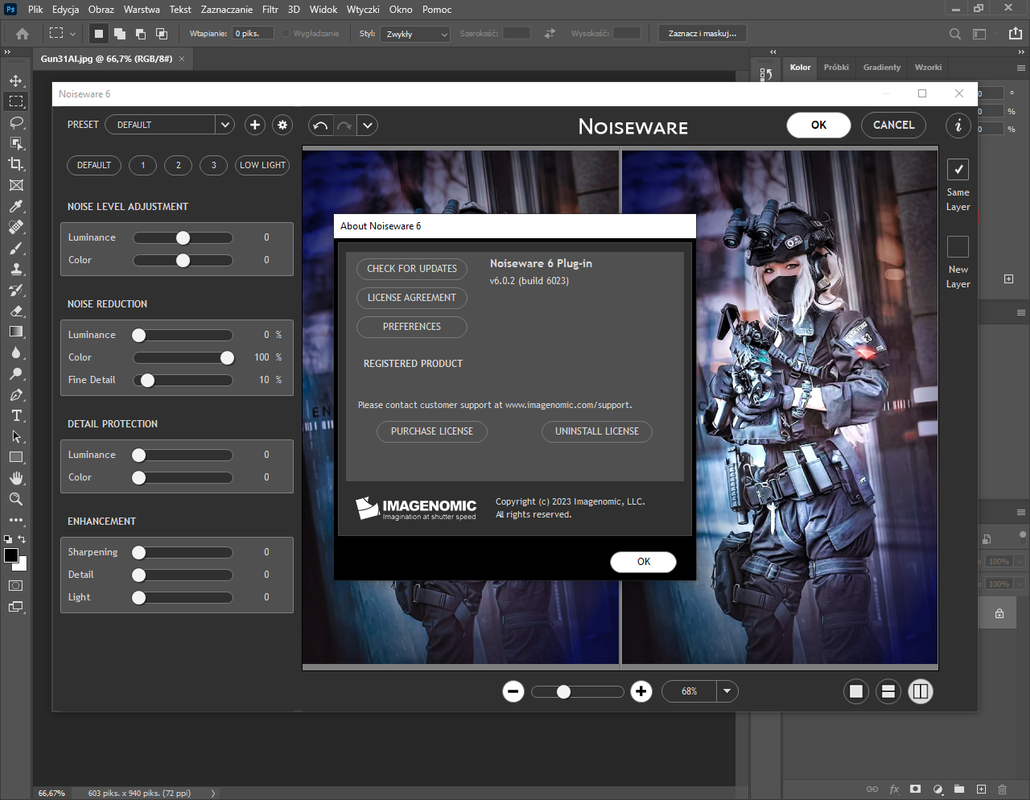The width and height of the screenshot is (1030, 800).
Task: Select the Move tool in Photoshop toolbar
Action: coord(16,81)
